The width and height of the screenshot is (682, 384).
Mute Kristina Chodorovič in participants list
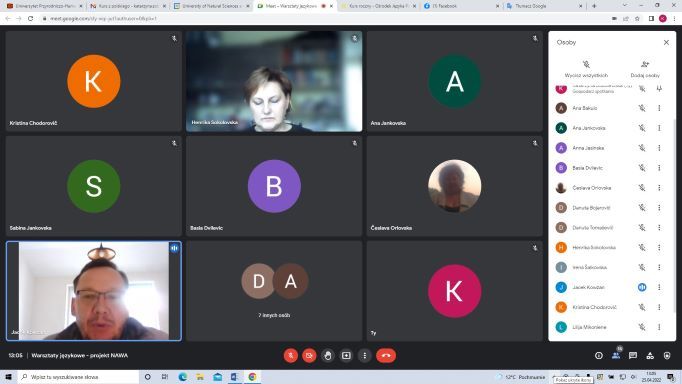(642, 307)
